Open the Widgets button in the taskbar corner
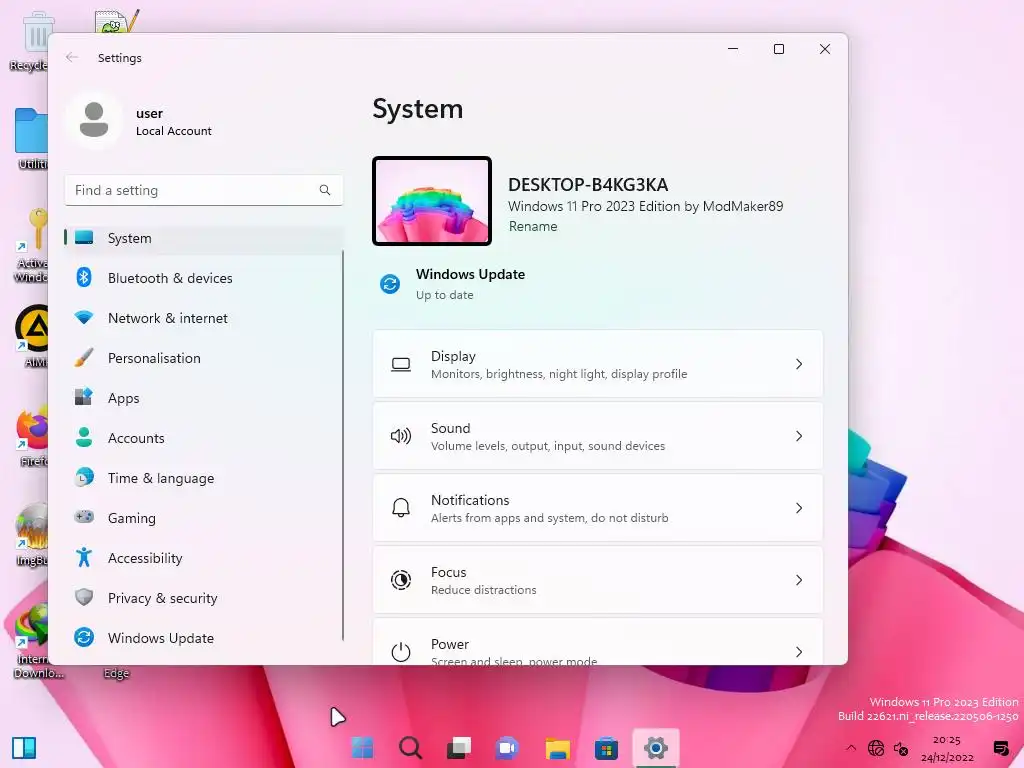Viewport: 1024px width, 768px height. [24, 748]
